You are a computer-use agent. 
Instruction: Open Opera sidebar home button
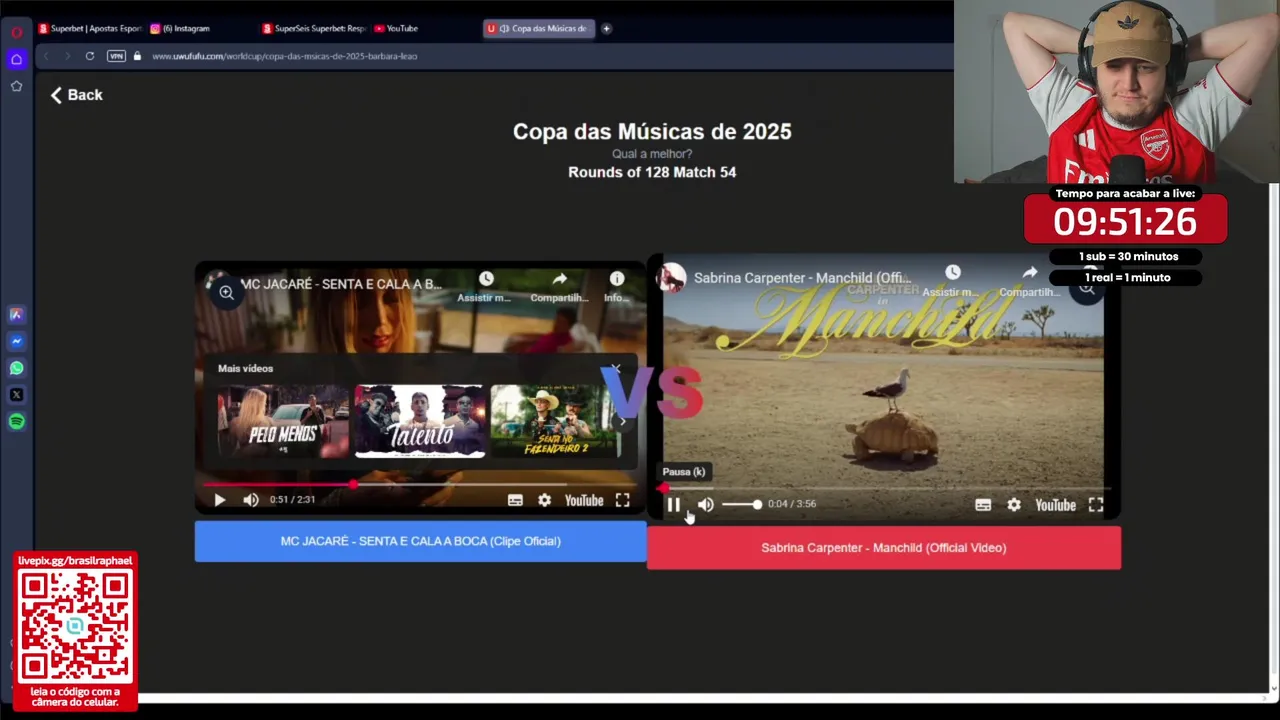coord(16,59)
